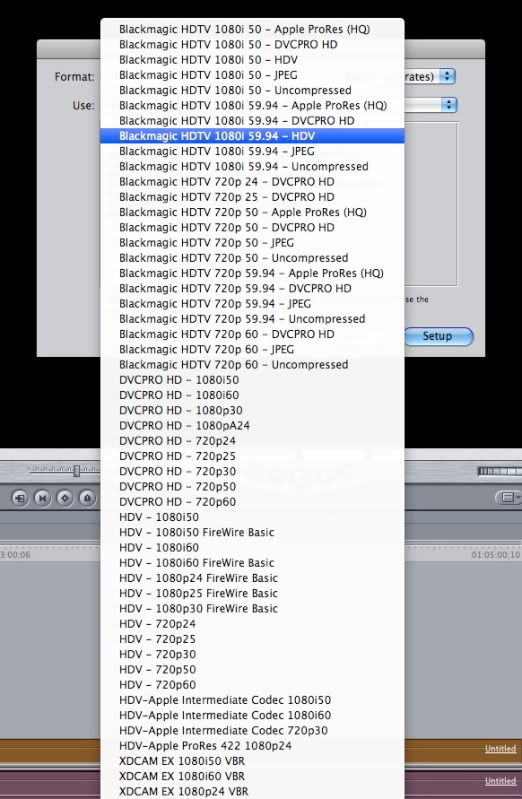Pick the plain HDV – 1080i50 entry
522x799 pixels.
[x=252, y=518]
